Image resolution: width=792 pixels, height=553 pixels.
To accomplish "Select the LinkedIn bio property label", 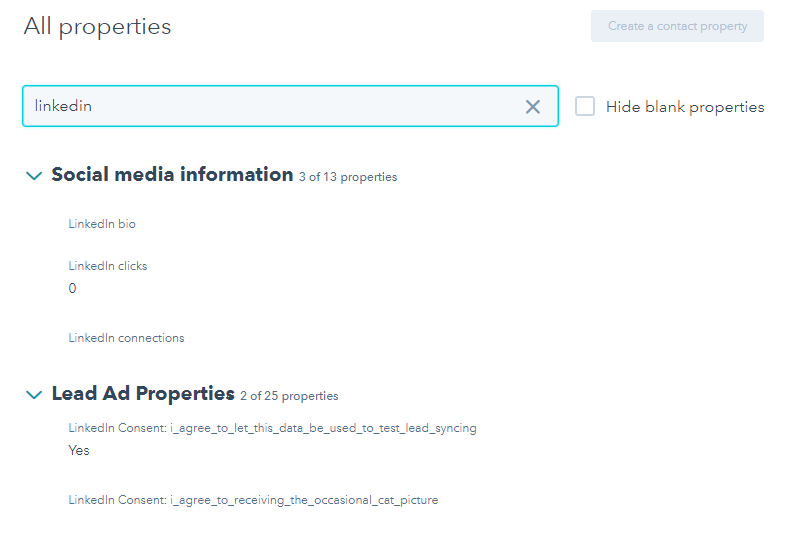I will coord(102,224).
